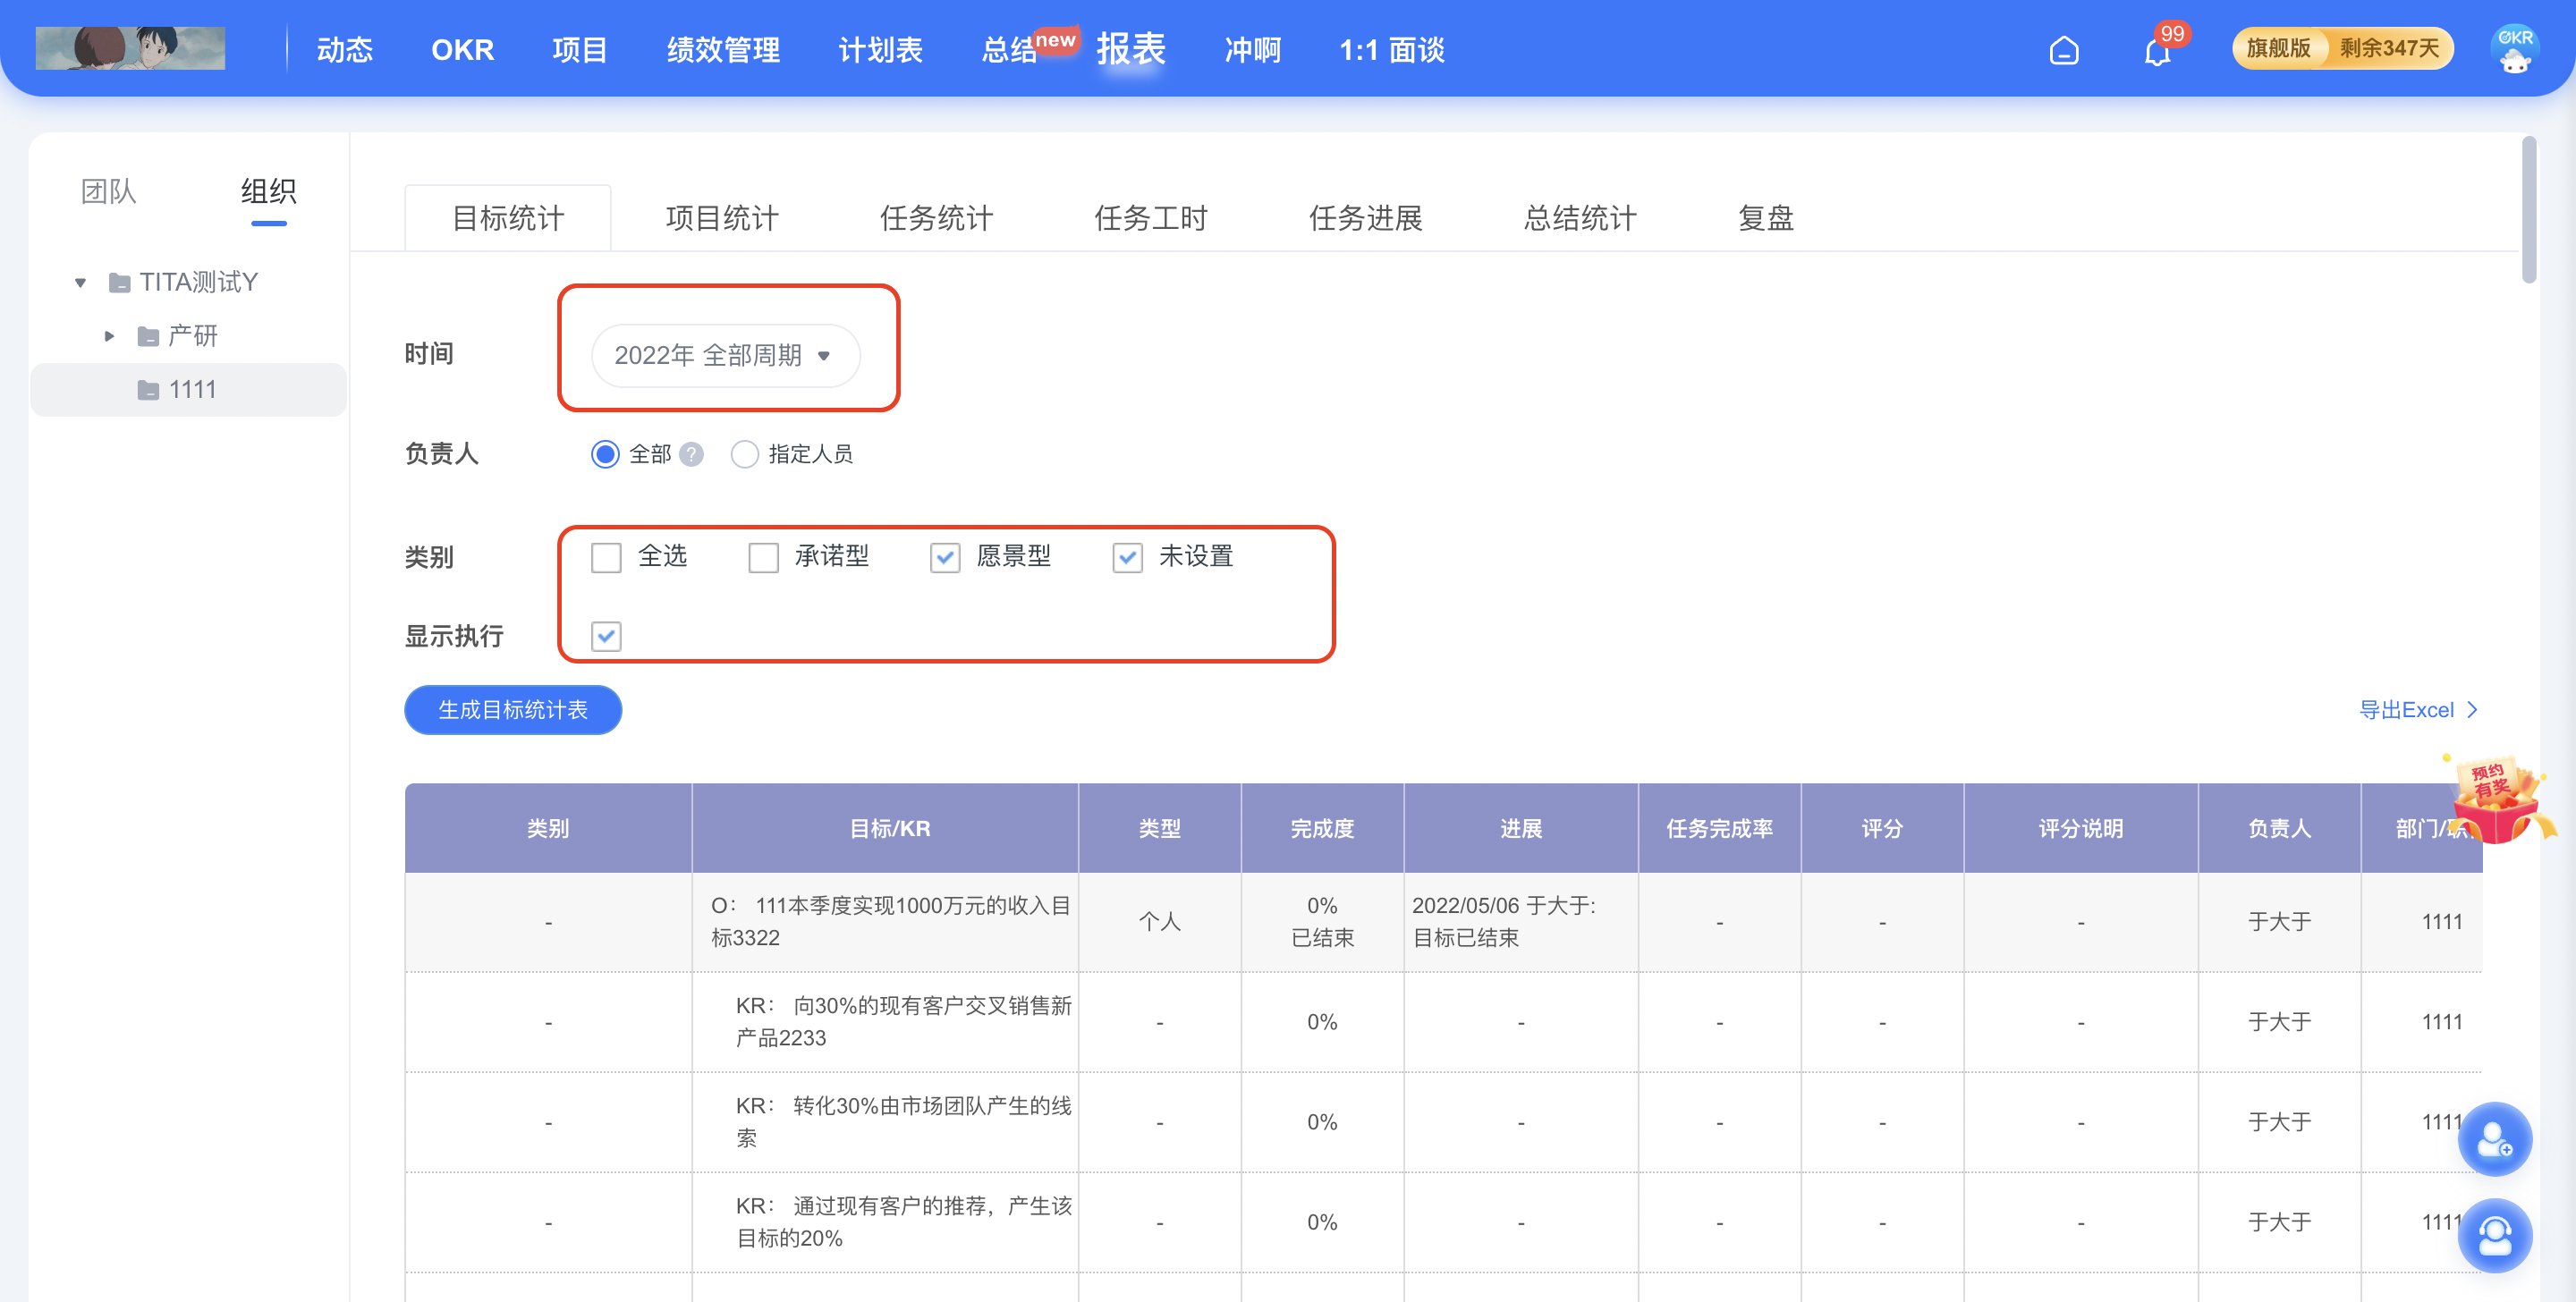Click KR 通过现有客户的推荐，产生该目标的20%
The width and height of the screenshot is (2576, 1302).
click(x=903, y=1222)
